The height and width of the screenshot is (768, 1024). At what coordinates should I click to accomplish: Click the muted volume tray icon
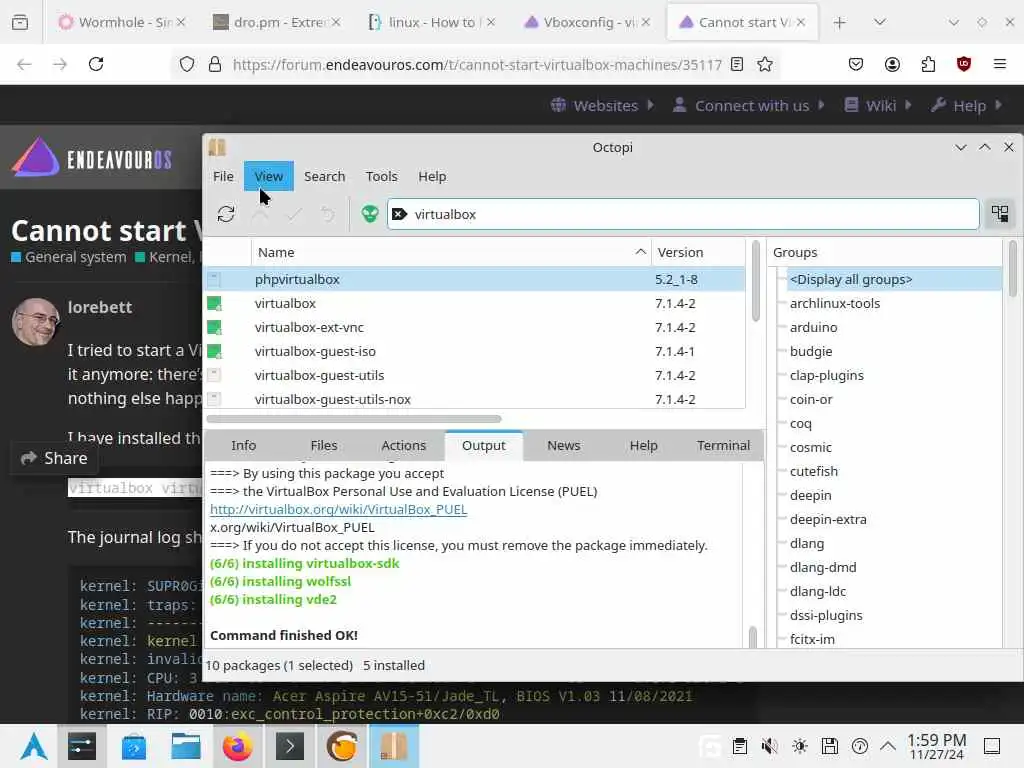coord(770,746)
